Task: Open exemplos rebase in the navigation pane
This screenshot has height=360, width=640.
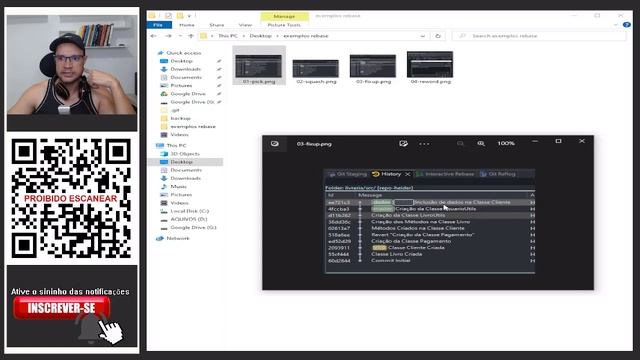Action: 193,127
